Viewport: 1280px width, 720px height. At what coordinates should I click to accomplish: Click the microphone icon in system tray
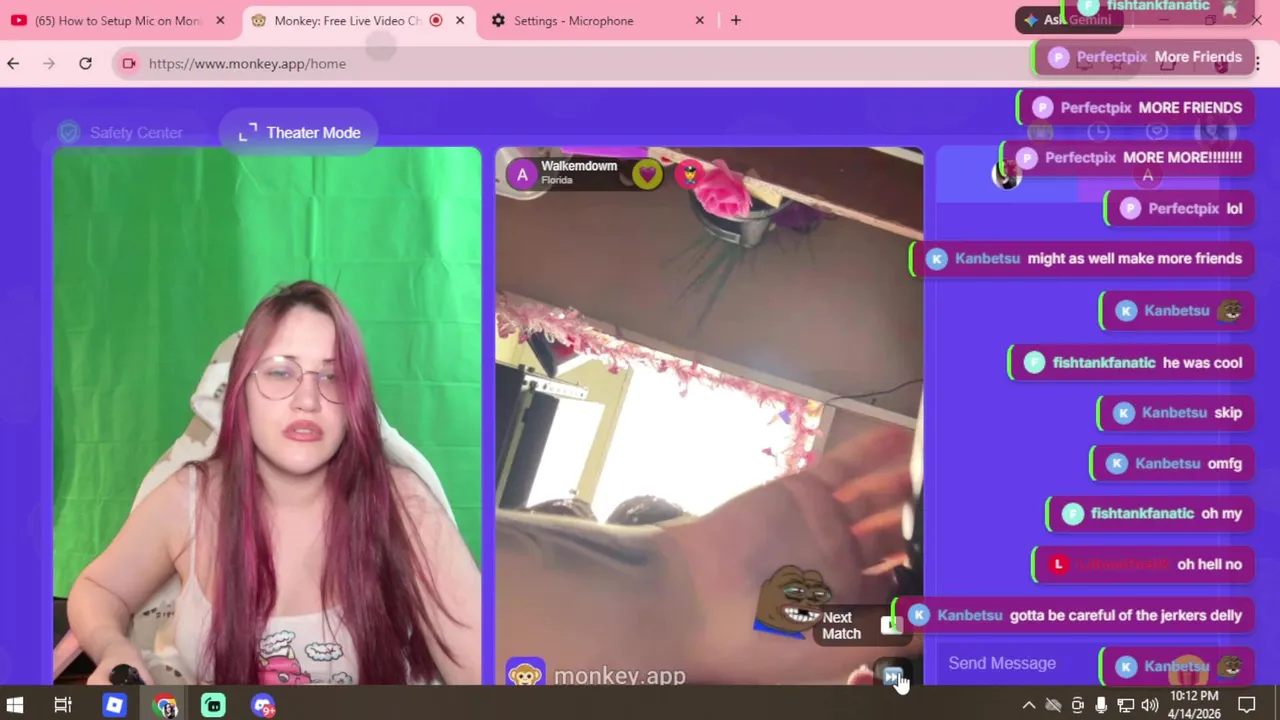(x=1101, y=705)
